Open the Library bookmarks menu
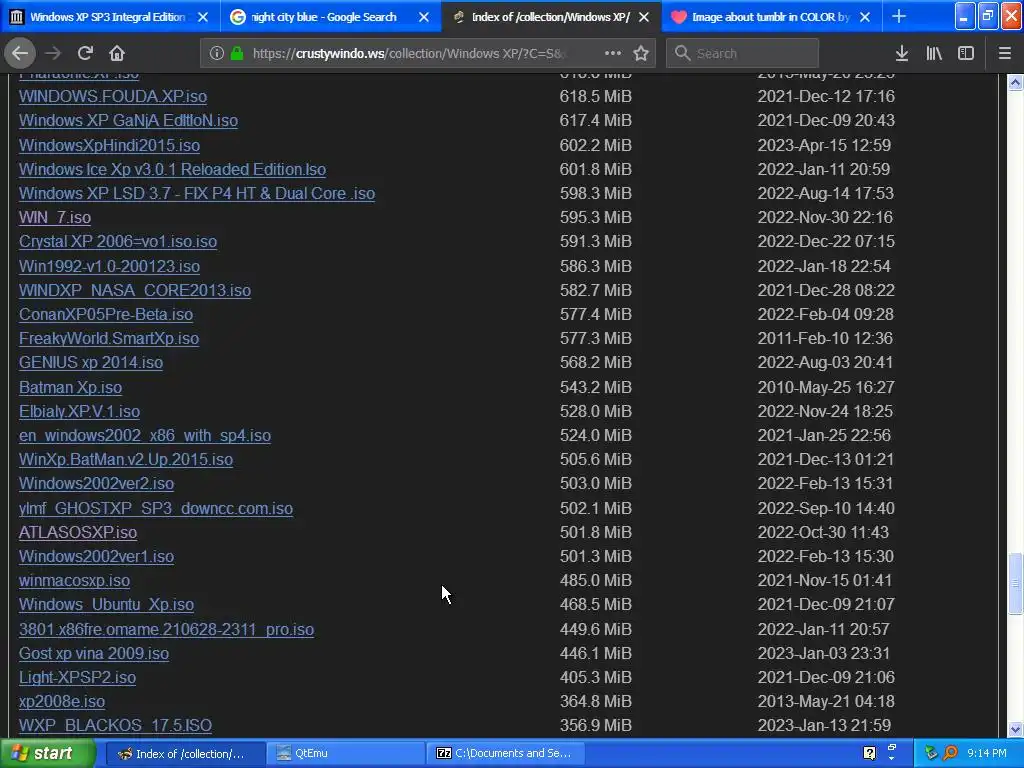 [934, 54]
